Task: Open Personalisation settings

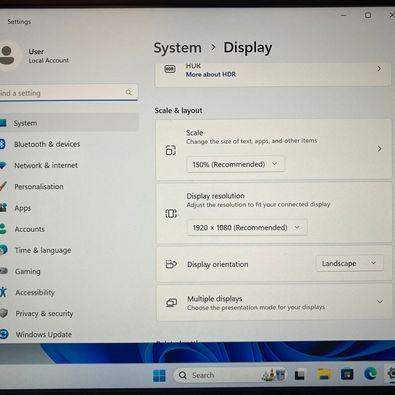Action: (68, 187)
